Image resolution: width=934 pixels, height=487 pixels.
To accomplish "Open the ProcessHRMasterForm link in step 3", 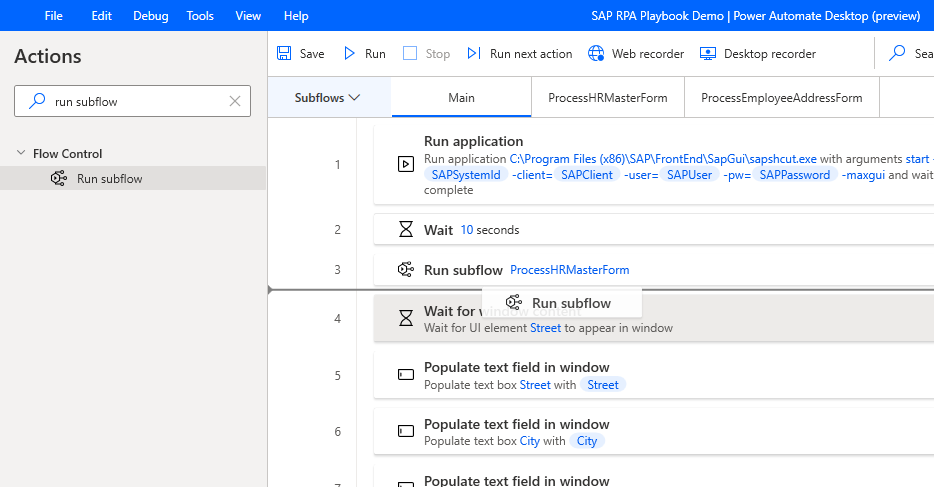I will (569, 270).
